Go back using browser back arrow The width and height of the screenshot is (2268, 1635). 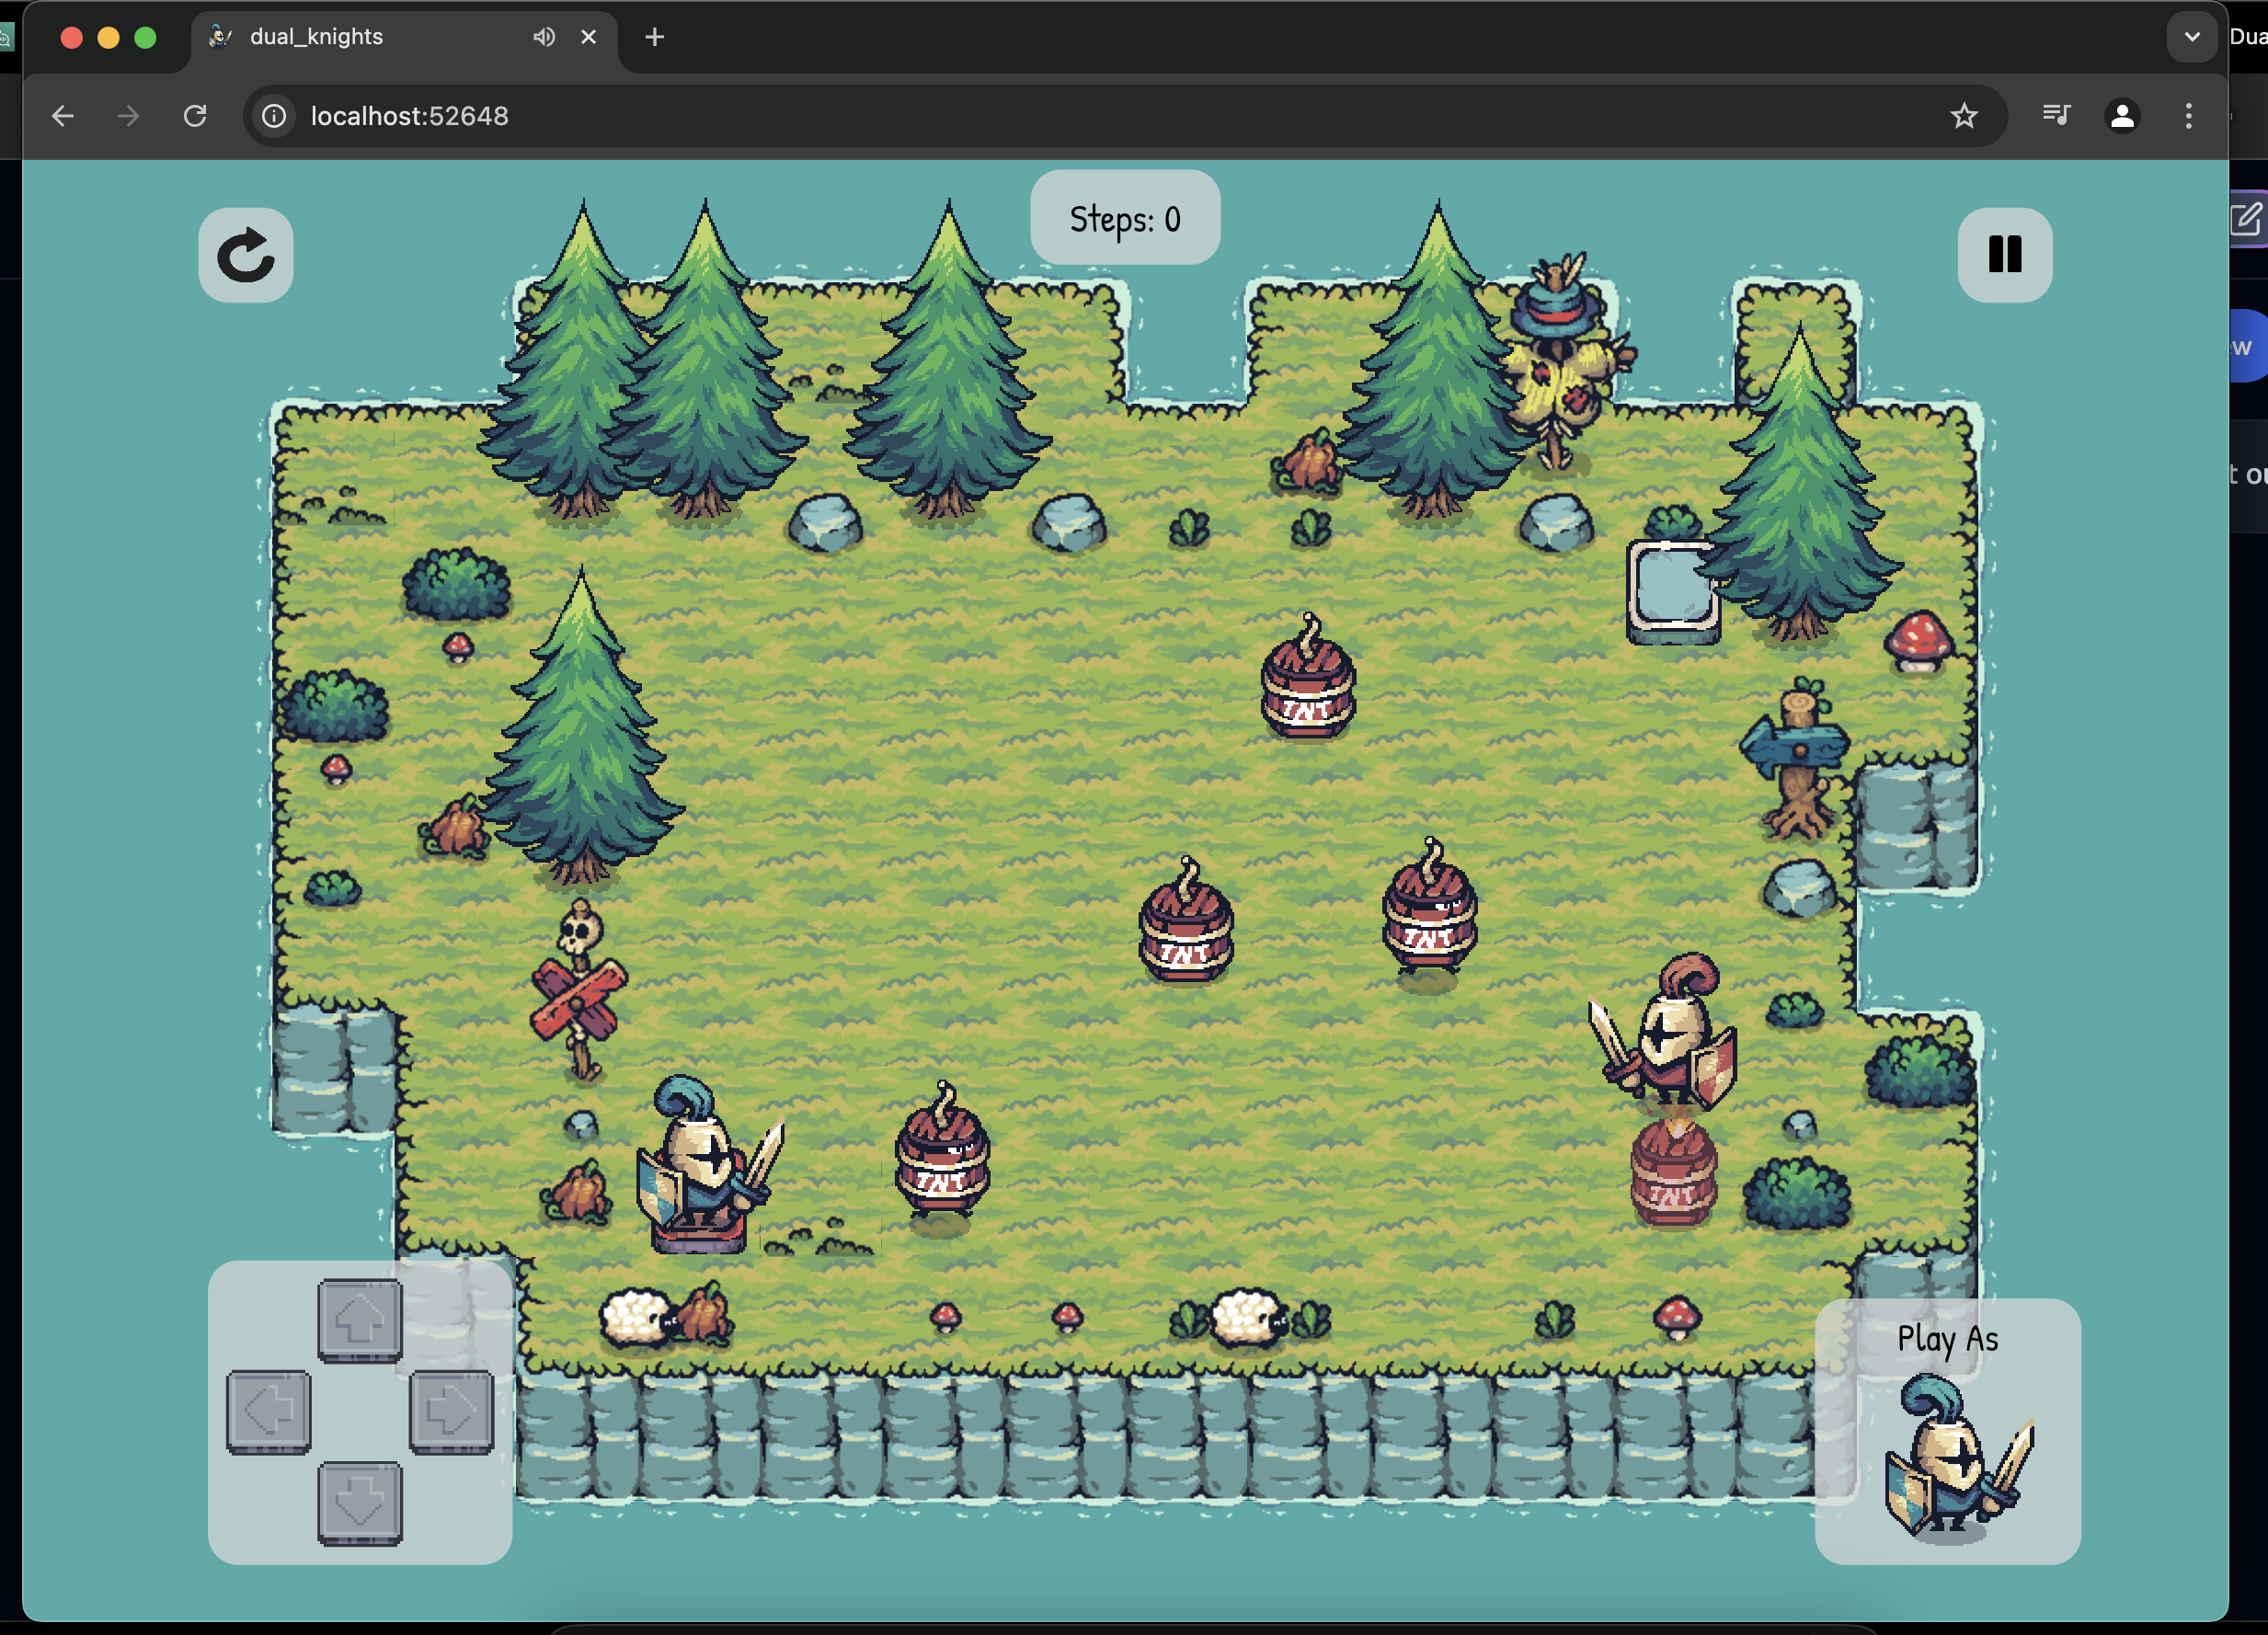click(x=63, y=116)
